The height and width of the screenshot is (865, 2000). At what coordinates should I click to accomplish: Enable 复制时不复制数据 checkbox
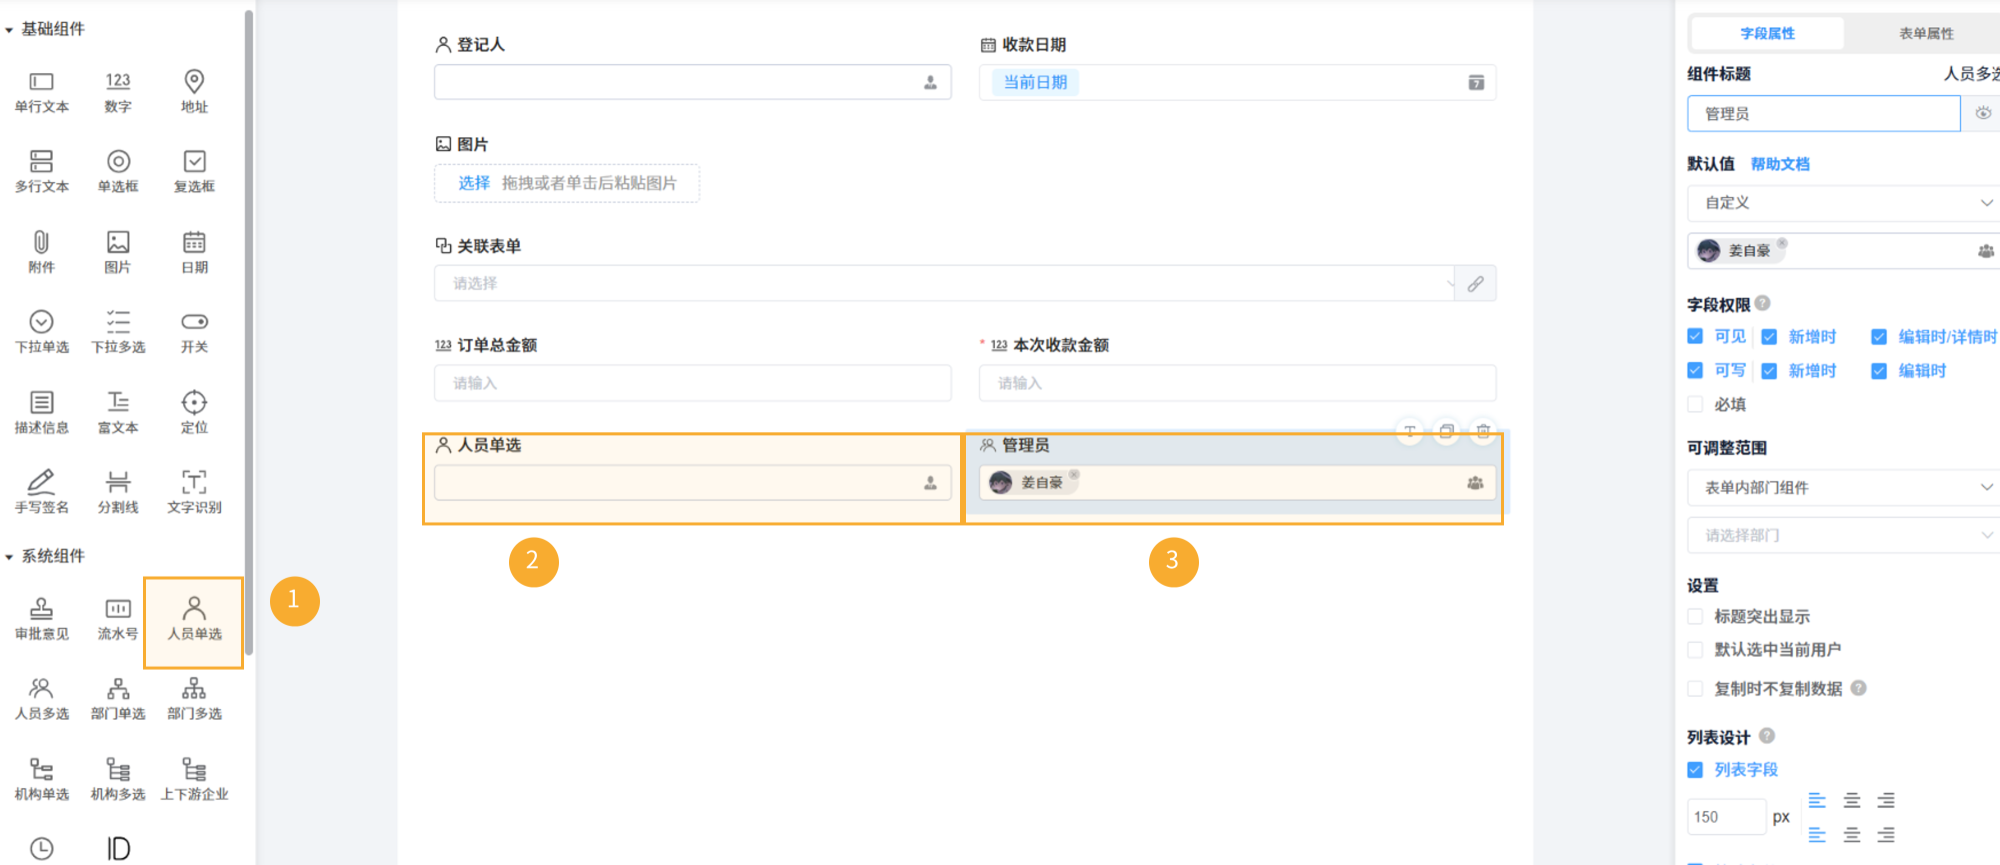(1695, 688)
